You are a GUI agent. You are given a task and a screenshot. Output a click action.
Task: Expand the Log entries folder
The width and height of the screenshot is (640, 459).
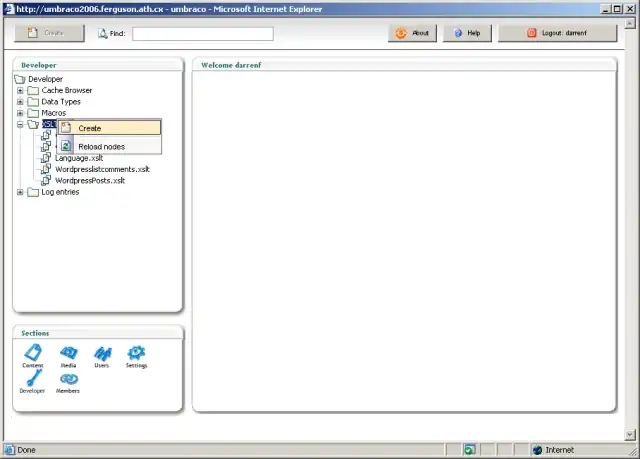[20, 192]
